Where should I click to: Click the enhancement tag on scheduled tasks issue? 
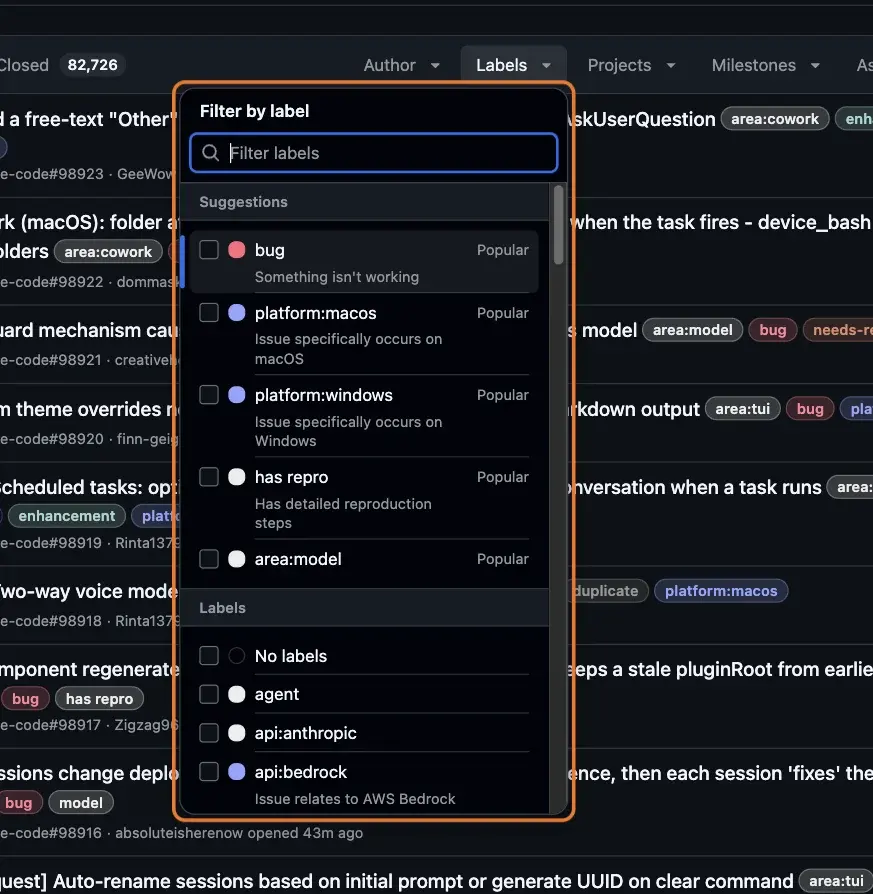[x=67, y=515]
